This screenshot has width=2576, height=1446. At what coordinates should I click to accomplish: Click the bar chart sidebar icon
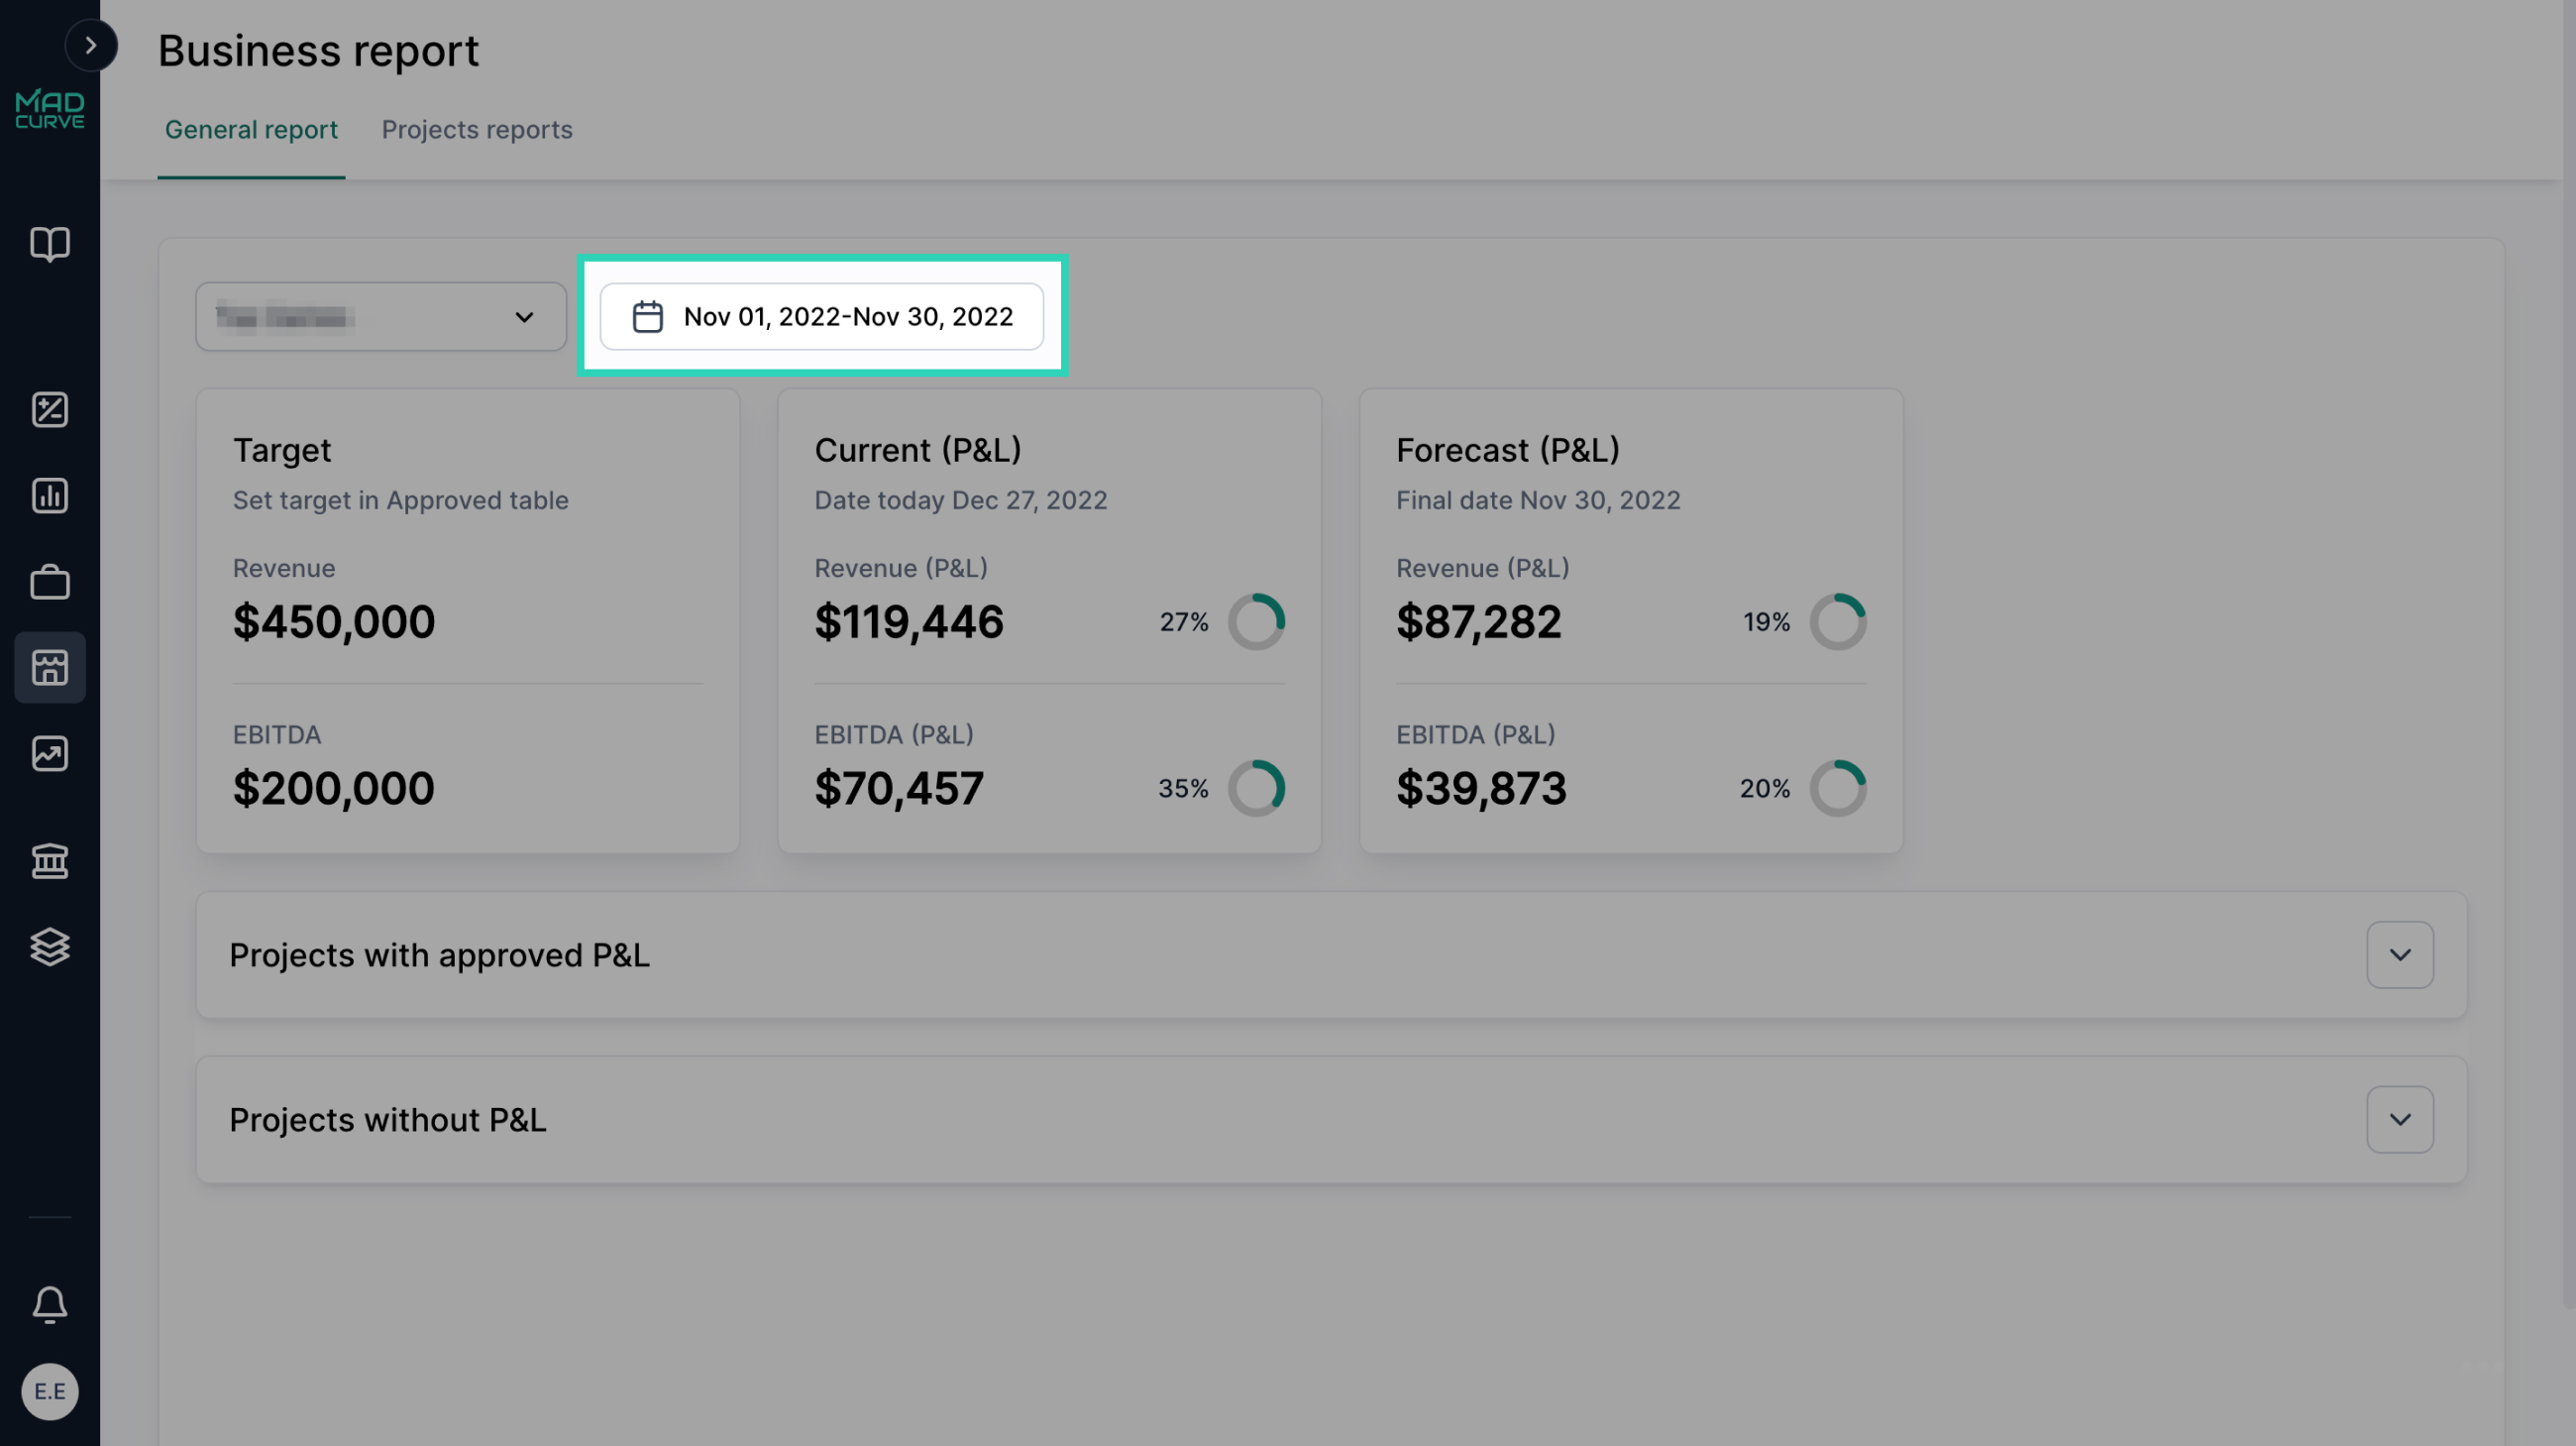click(50, 495)
